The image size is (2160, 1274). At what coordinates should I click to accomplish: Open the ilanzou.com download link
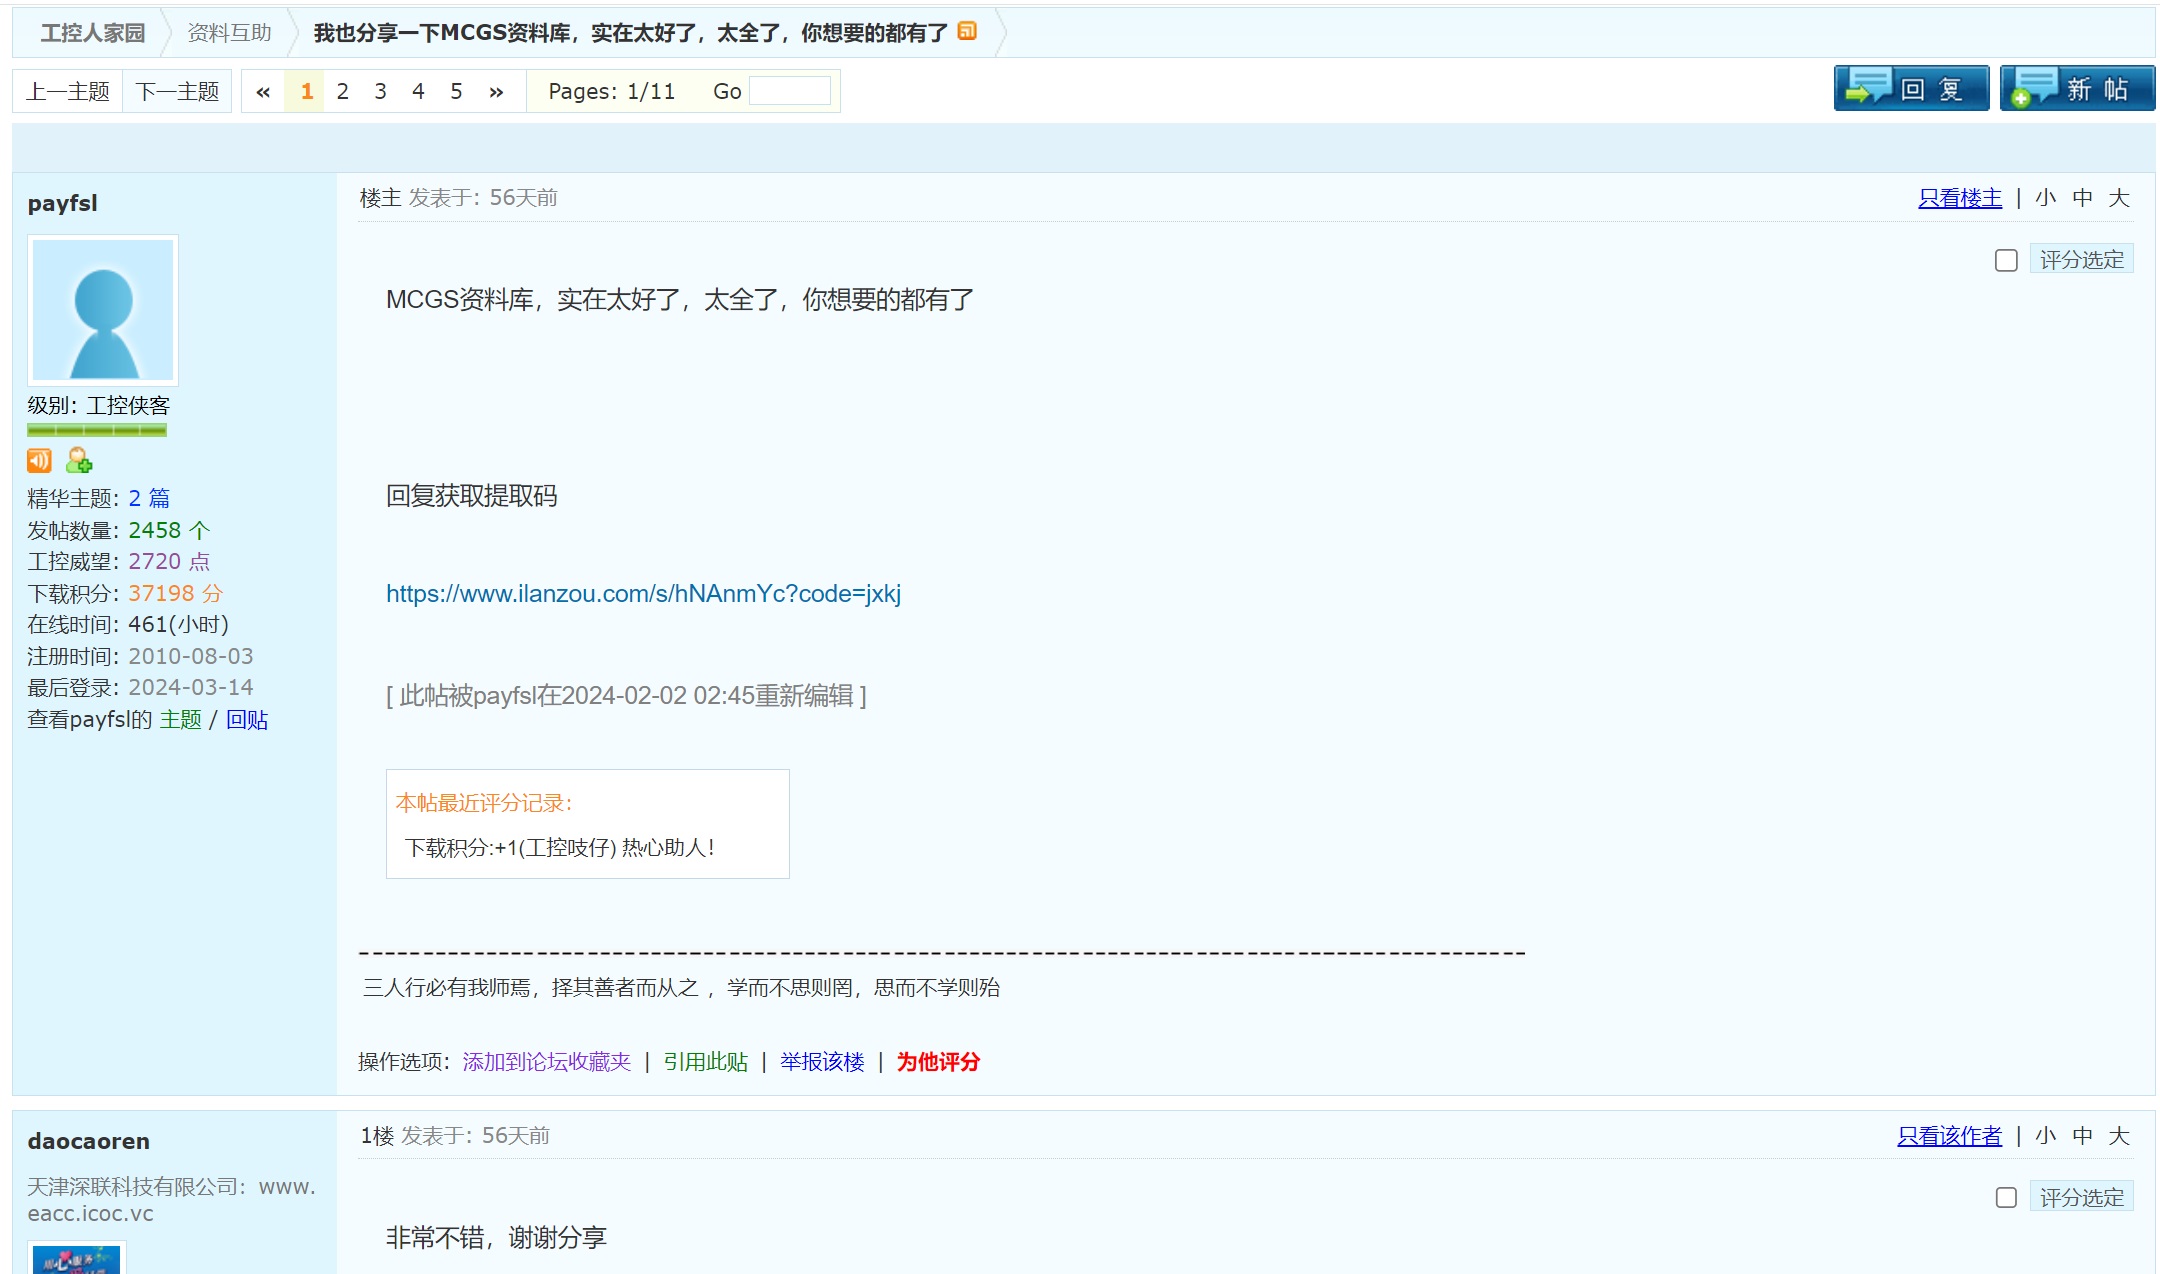[643, 594]
